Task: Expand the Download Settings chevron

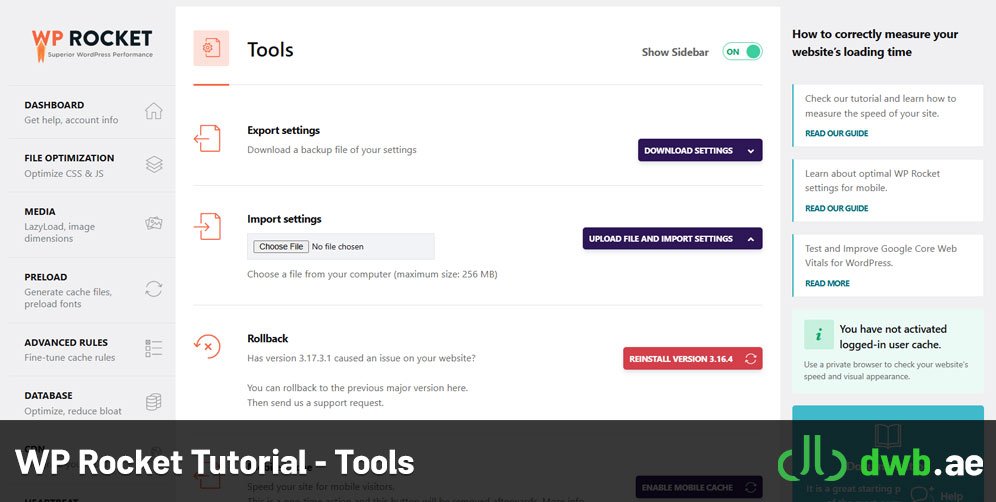Action: [x=751, y=151]
